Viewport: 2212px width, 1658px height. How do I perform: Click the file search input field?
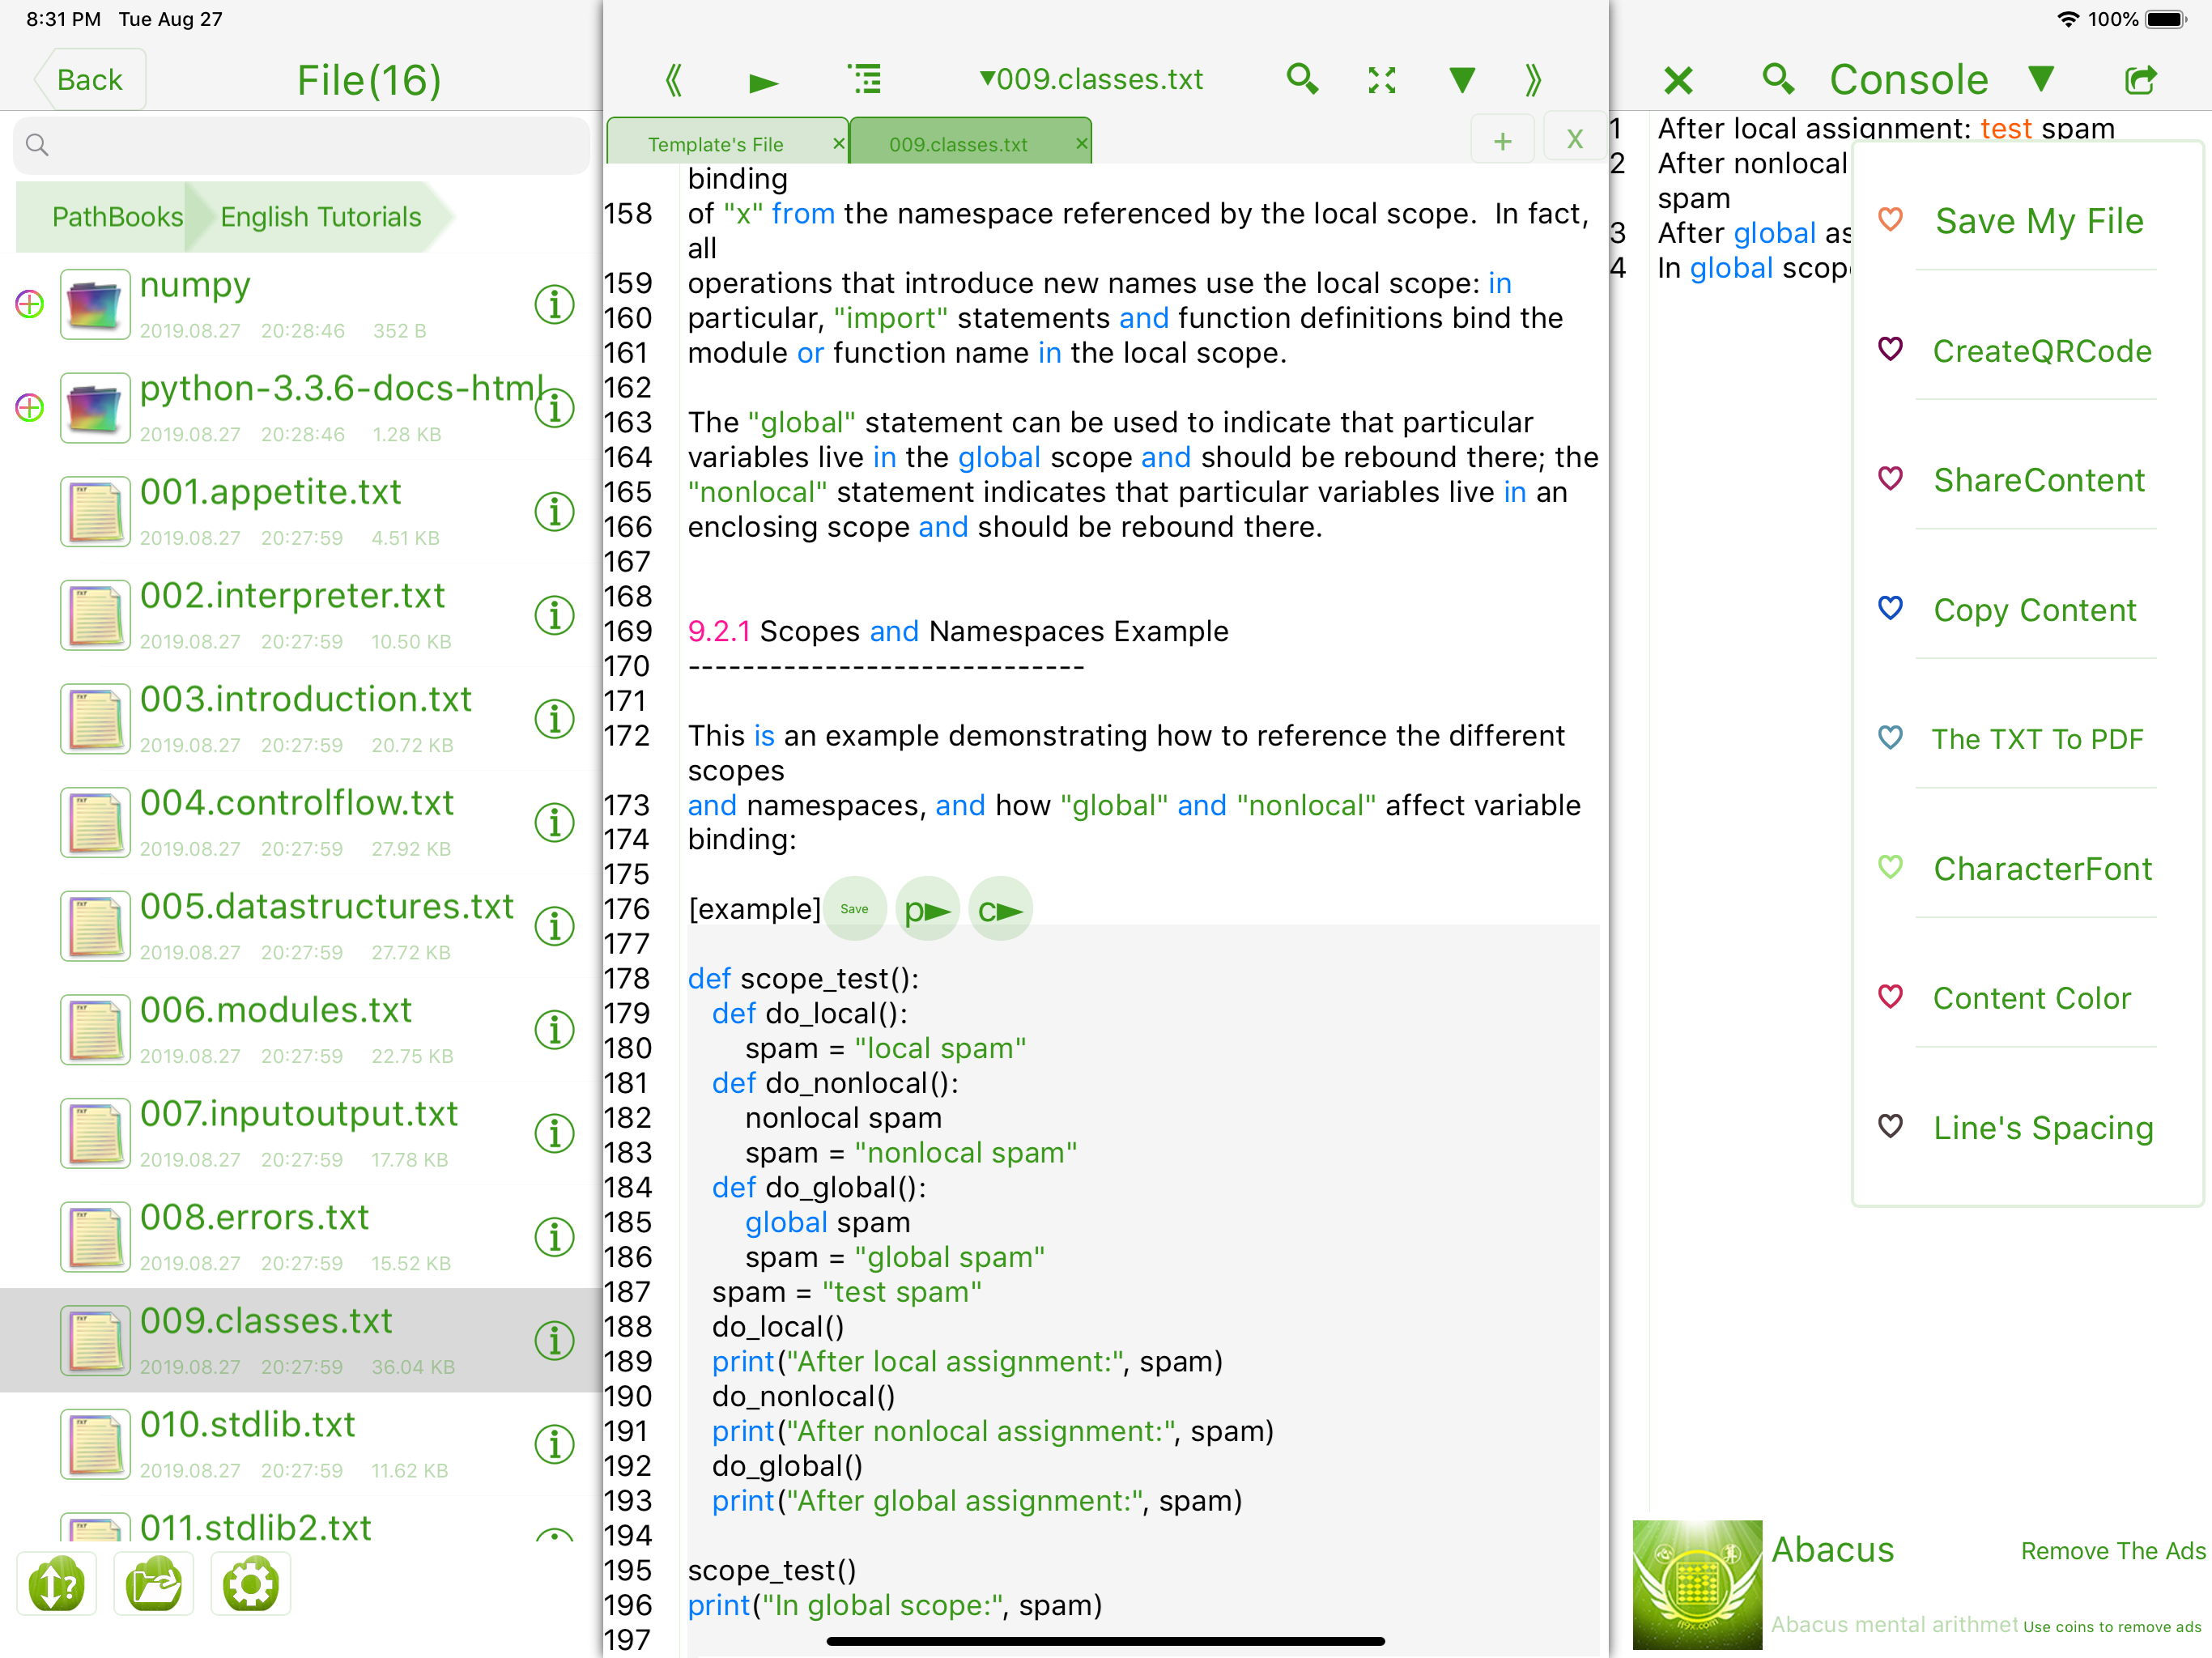[300, 145]
